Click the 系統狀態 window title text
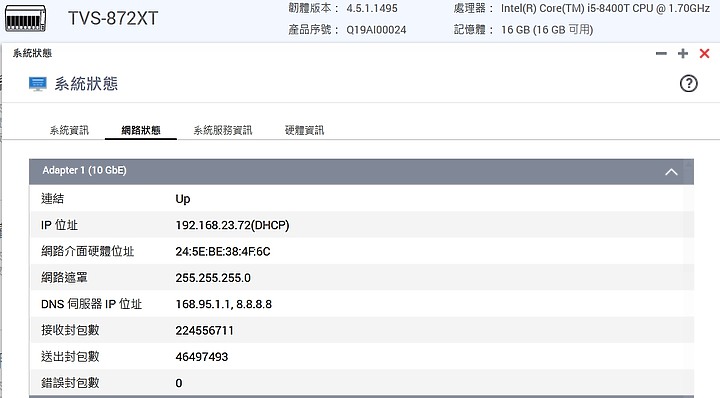 click(32, 53)
